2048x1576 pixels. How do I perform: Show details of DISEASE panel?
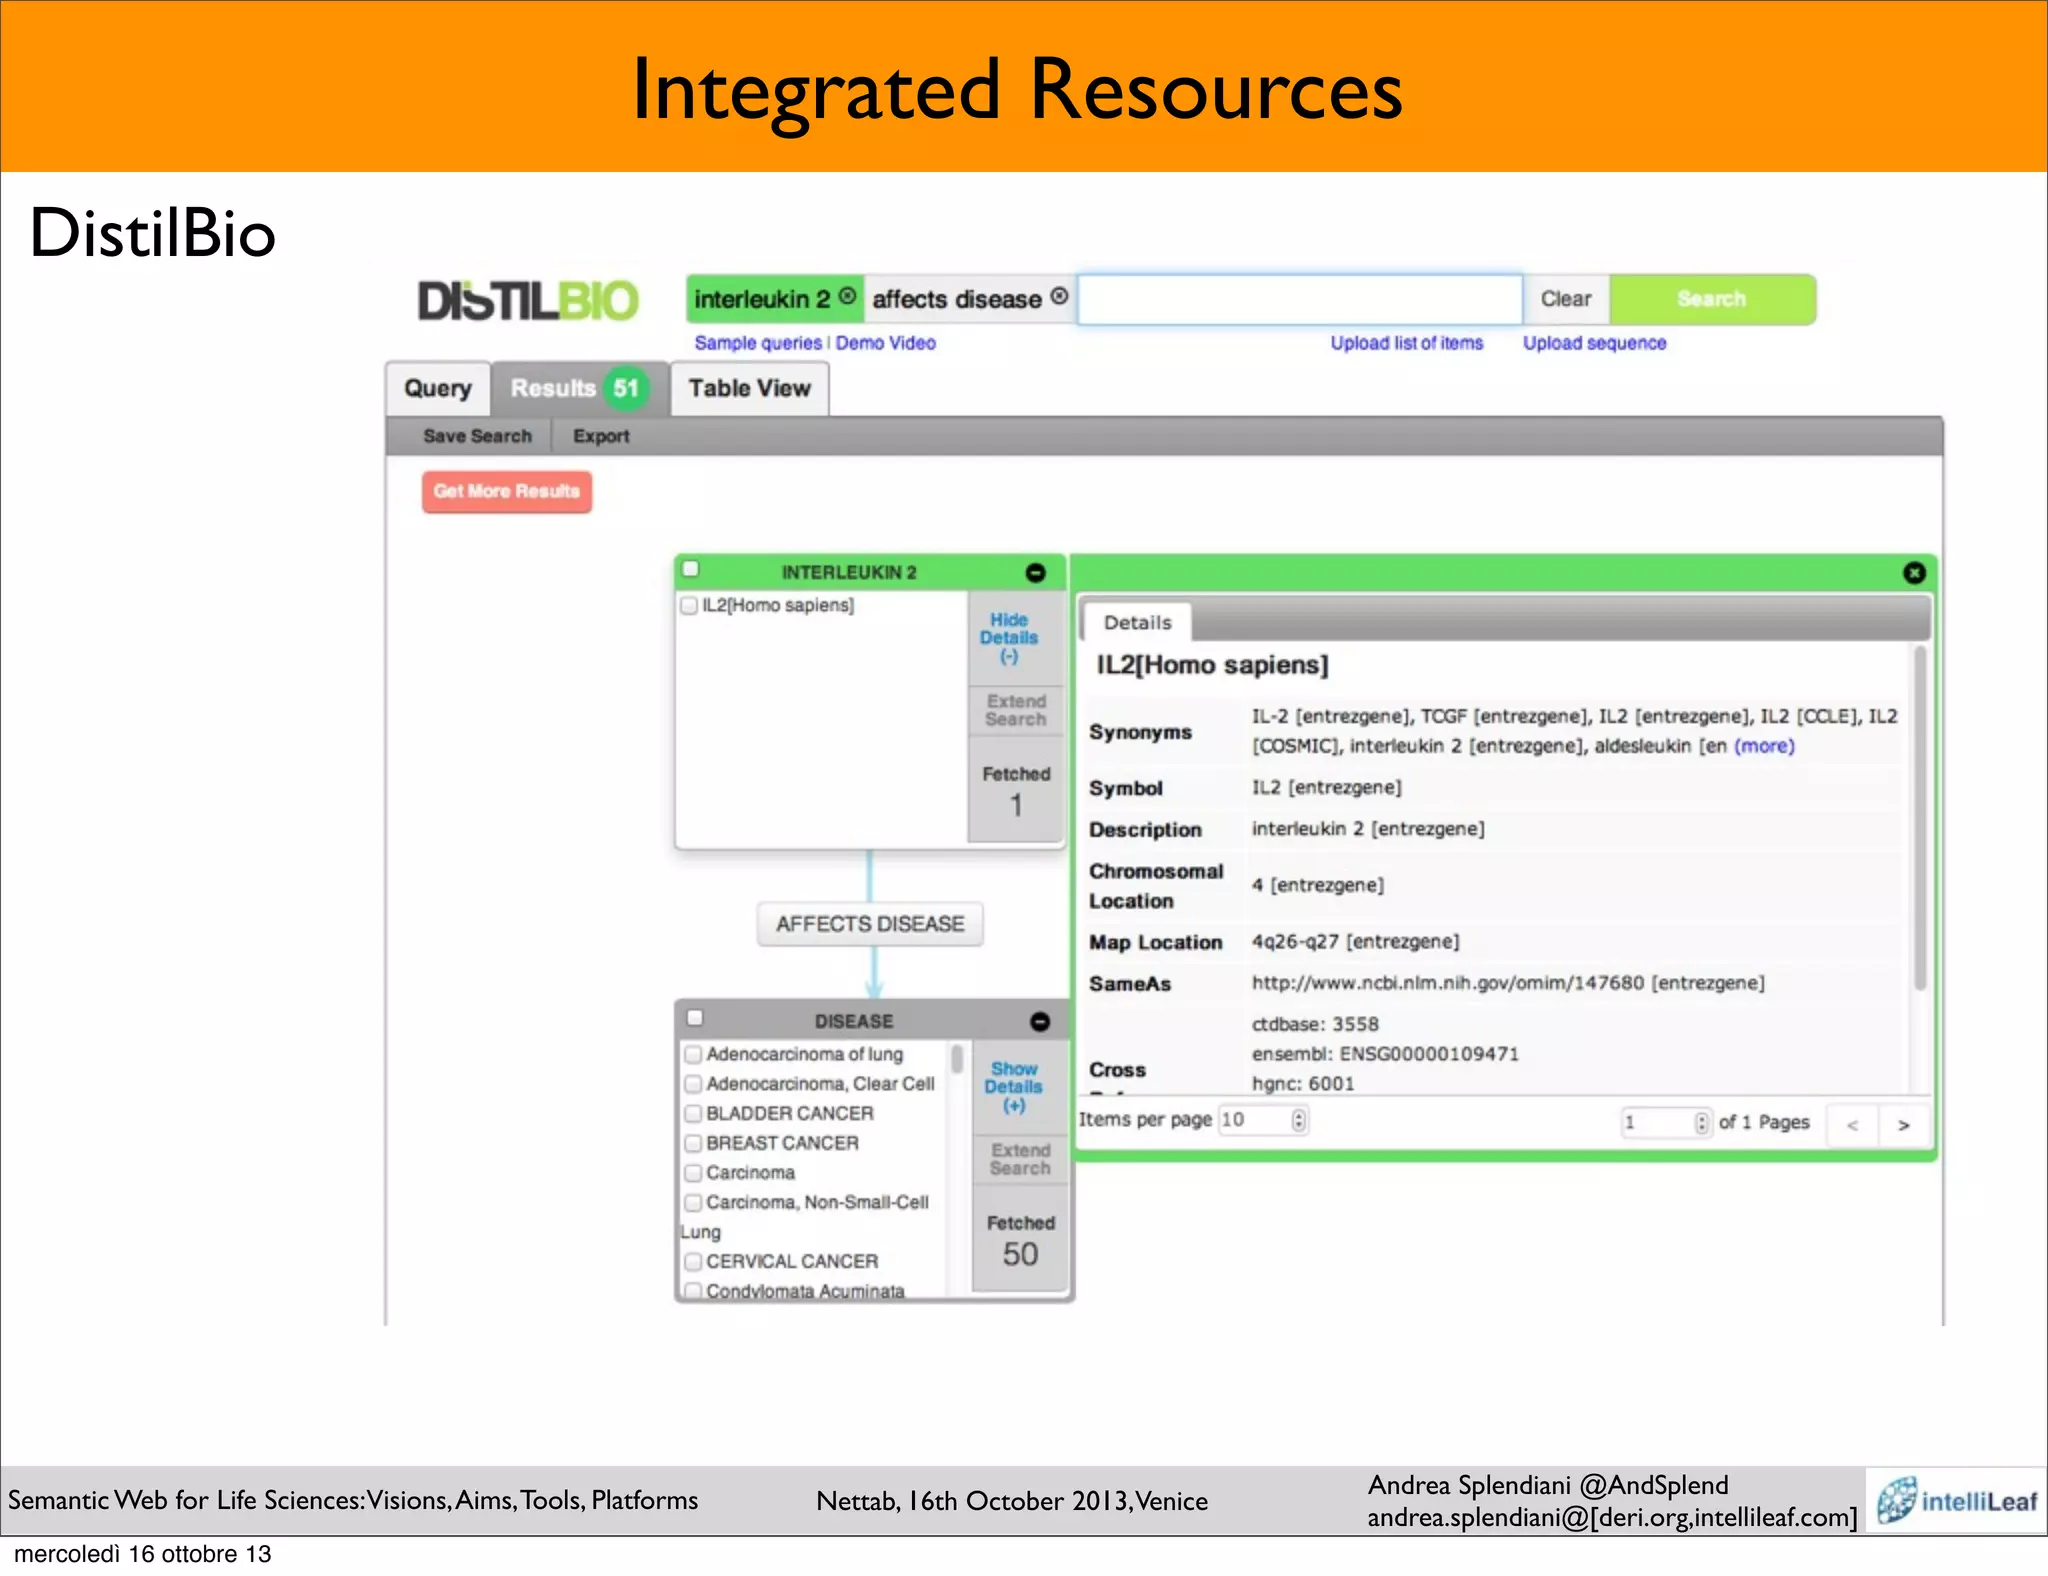[x=1014, y=1087]
